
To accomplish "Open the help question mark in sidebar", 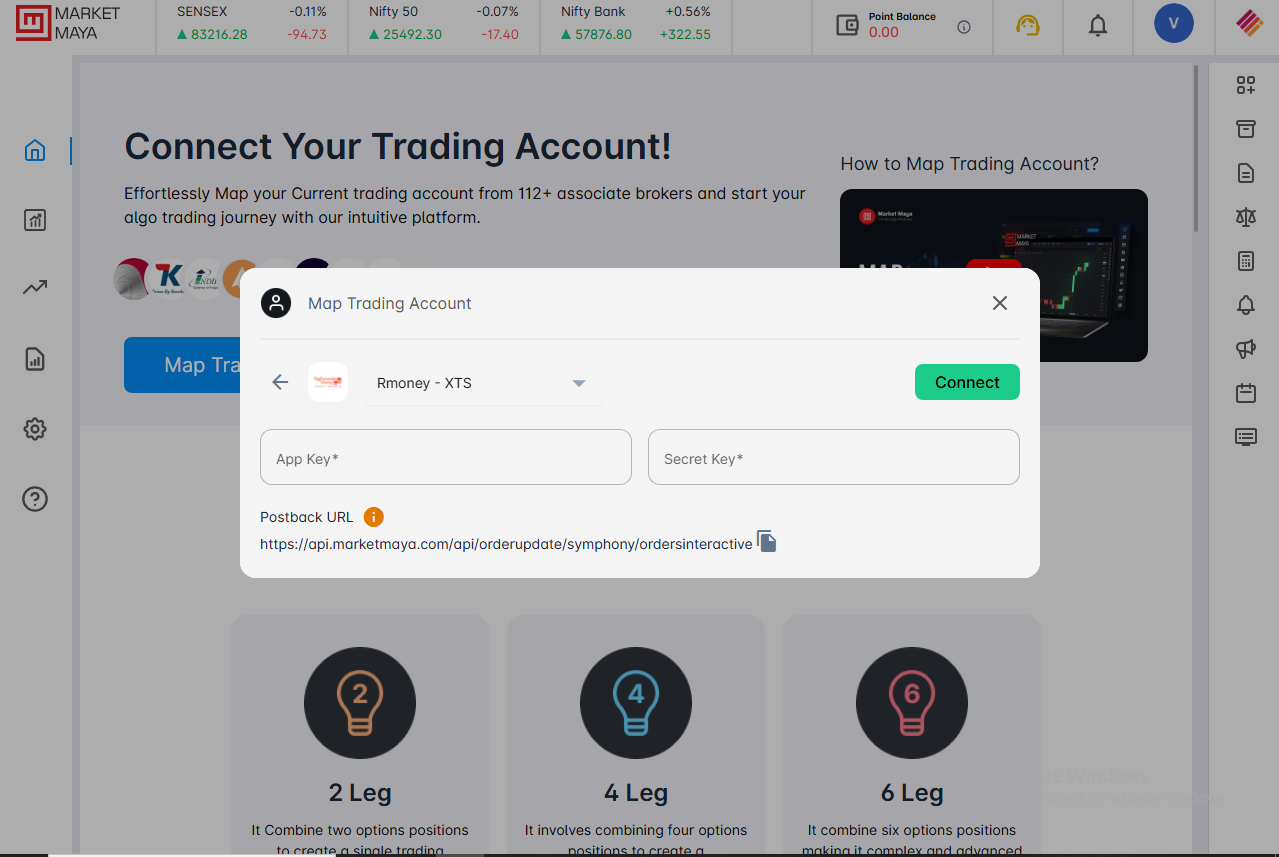I will tap(35, 499).
